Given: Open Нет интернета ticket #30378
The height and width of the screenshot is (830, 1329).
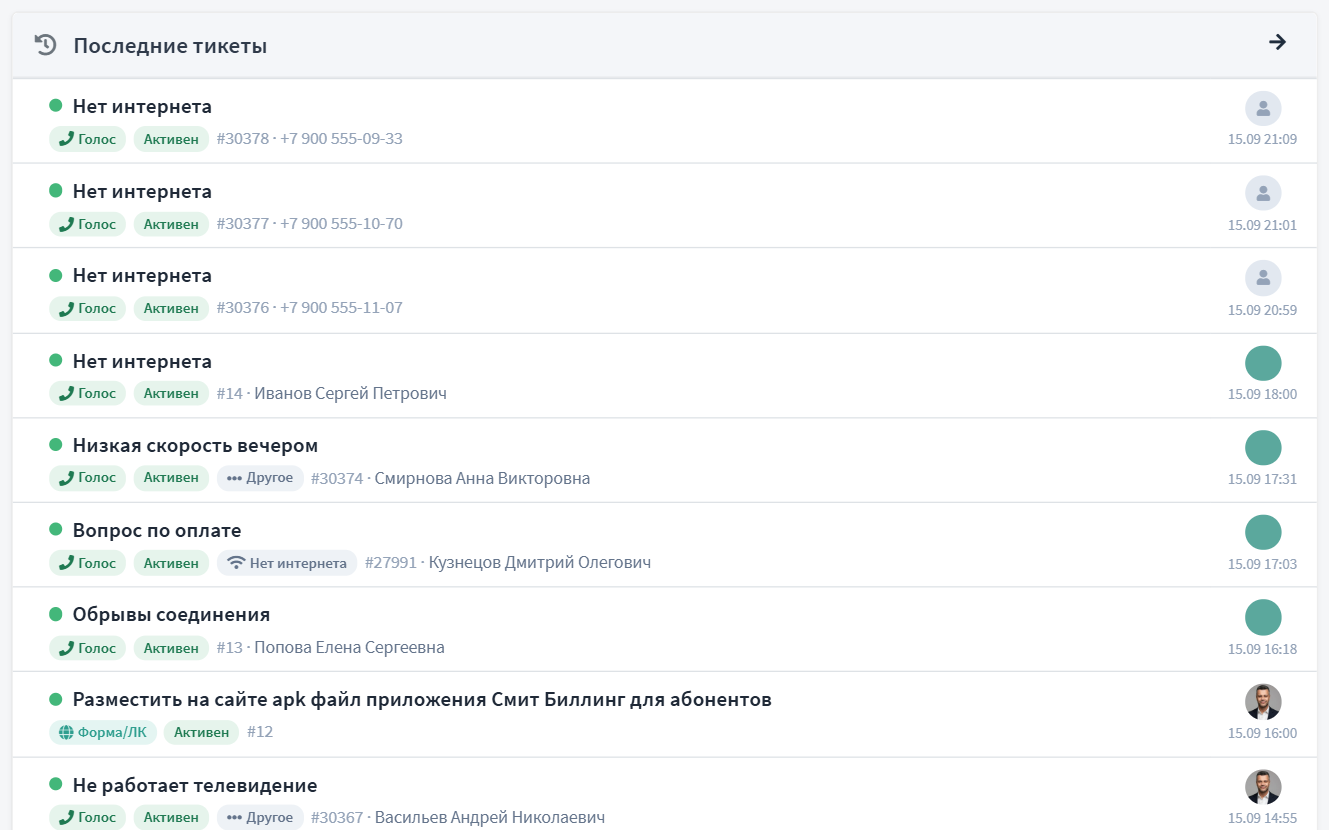Looking at the screenshot, I should [x=142, y=107].
